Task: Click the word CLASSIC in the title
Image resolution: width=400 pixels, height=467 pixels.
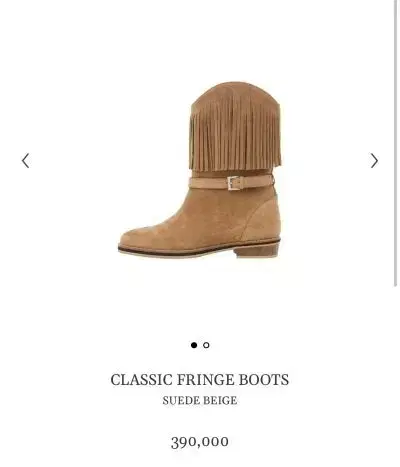Action: tap(141, 380)
